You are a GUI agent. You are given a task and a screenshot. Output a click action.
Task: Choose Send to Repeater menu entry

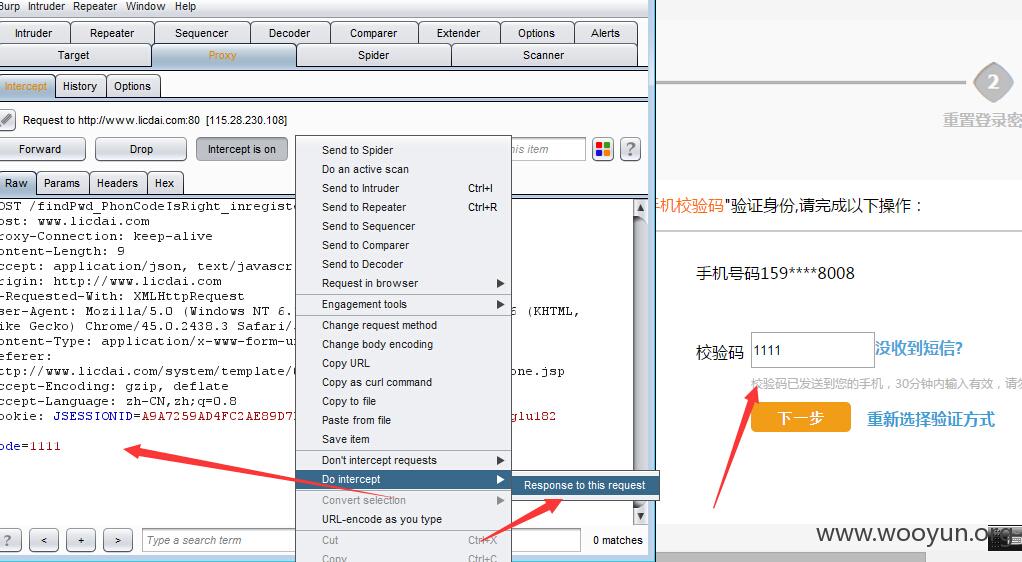(403, 207)
